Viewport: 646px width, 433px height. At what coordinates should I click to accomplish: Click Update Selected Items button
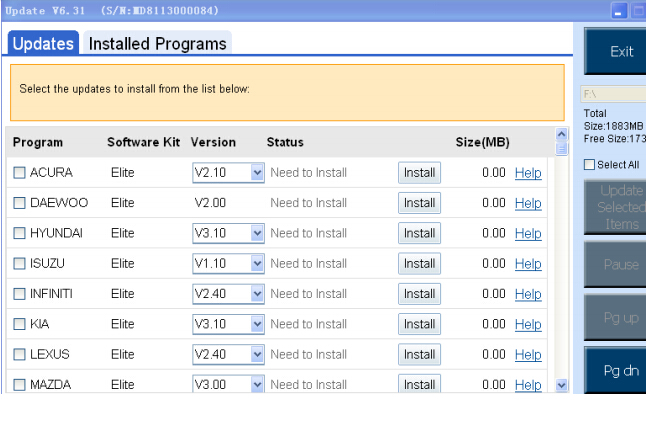click(616, 207)
